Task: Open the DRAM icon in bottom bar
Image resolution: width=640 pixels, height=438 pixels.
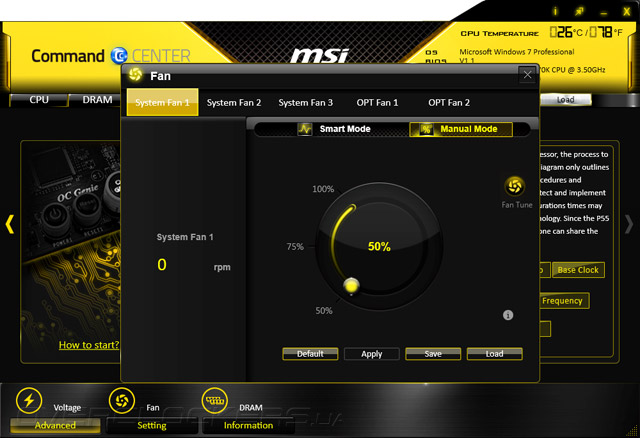Action: click(x=215, y=400)
